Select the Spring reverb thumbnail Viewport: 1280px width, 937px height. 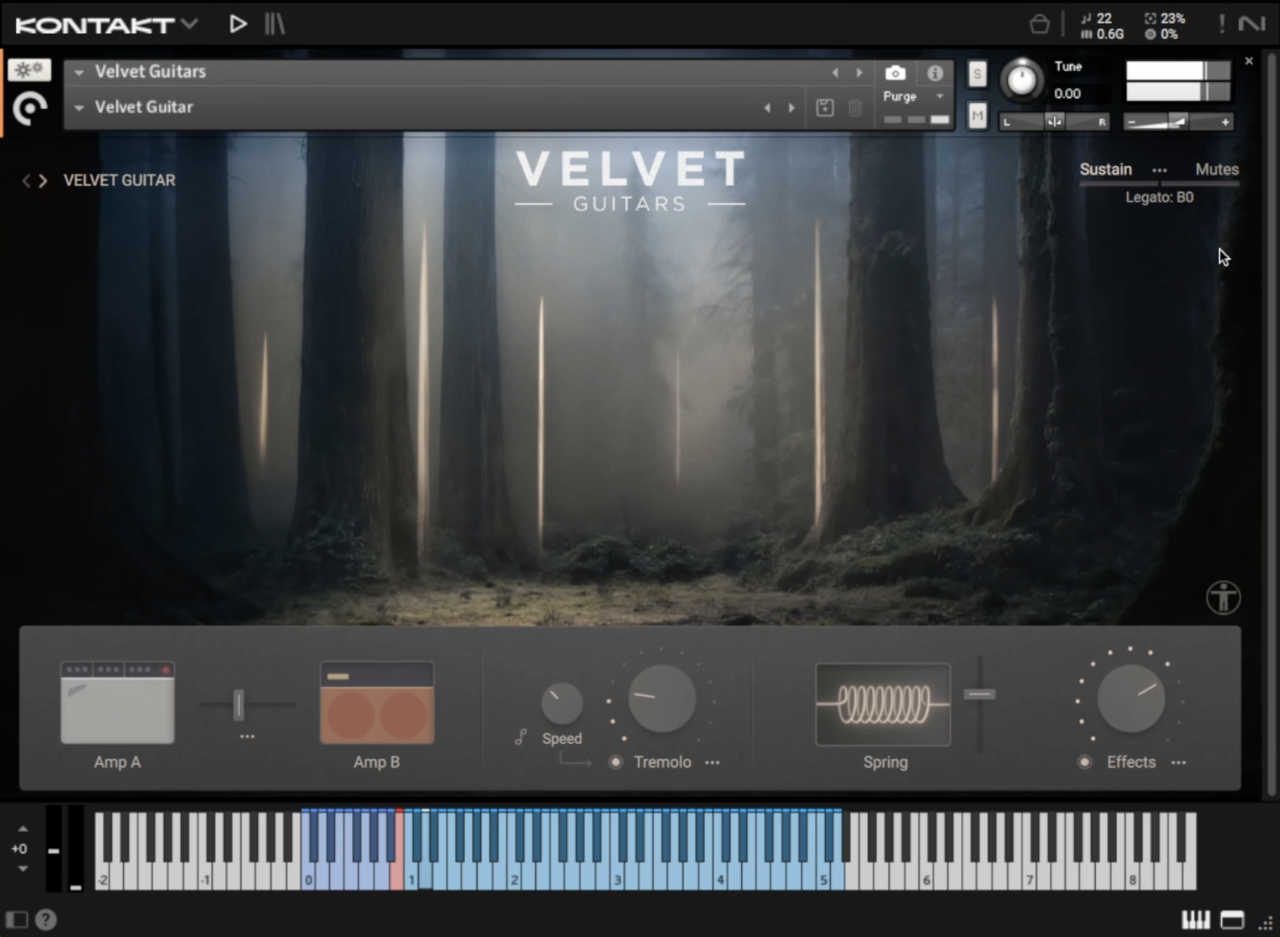coord(883,704)
